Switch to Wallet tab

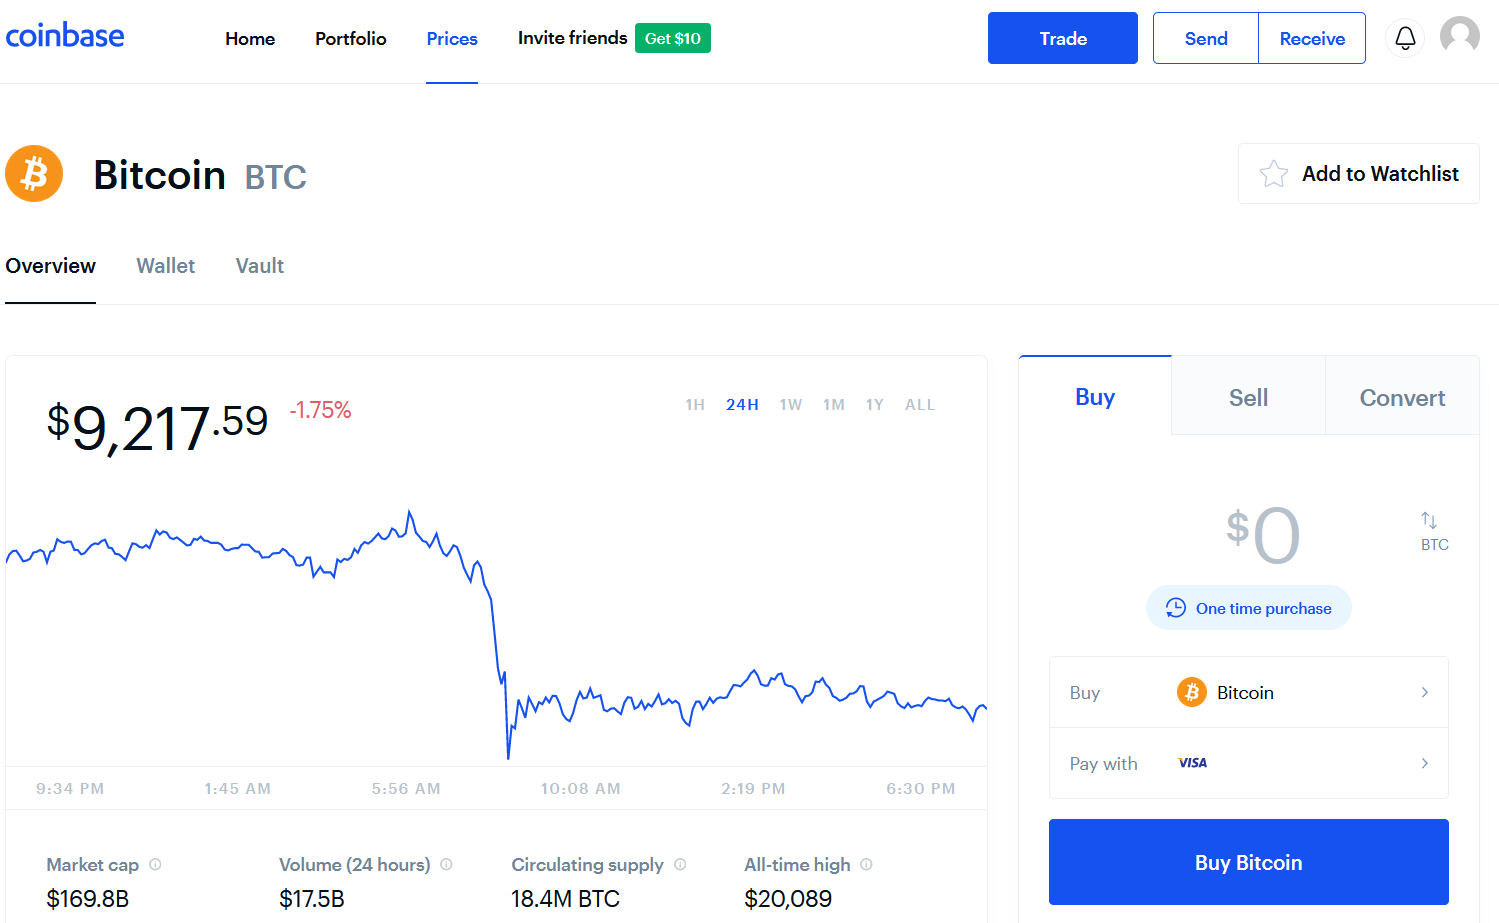tap(166, 266)
